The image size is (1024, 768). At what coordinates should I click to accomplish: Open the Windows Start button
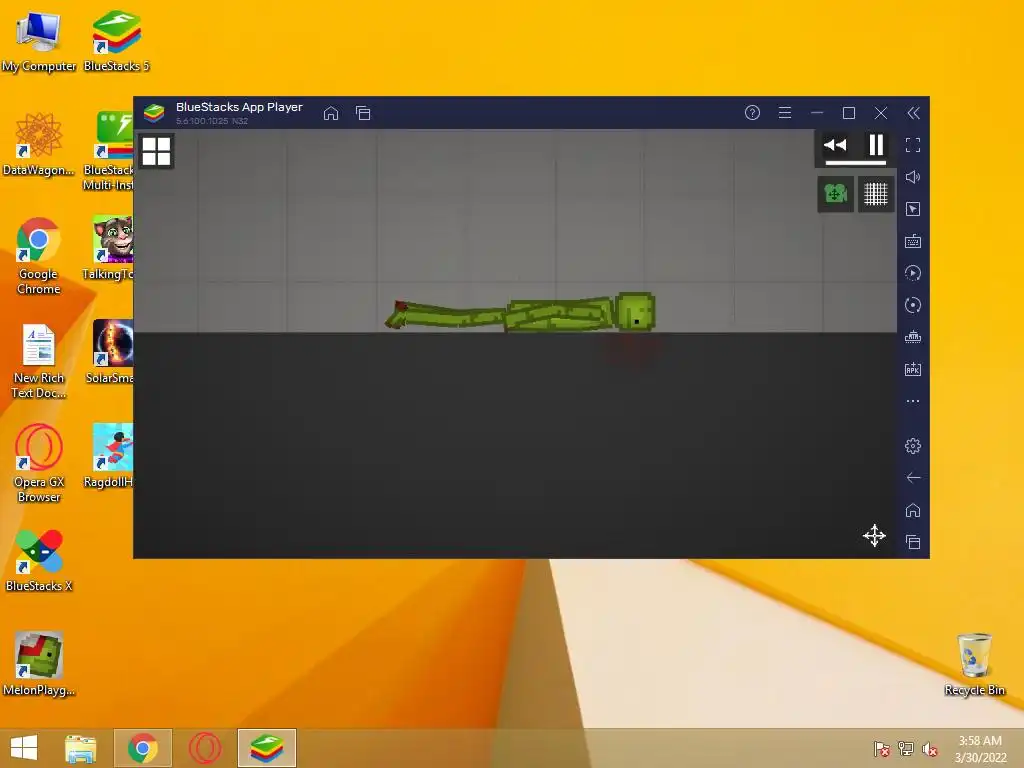pyautogui.click(x=24, y=748)
